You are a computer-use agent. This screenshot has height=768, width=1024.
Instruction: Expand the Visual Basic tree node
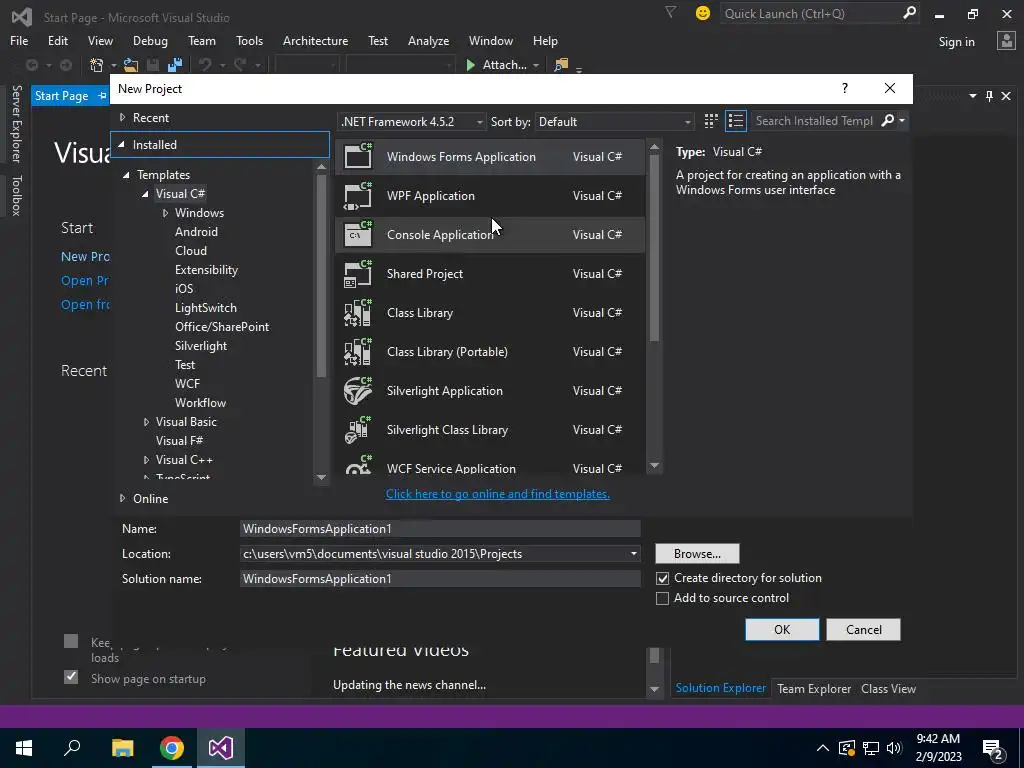click(x=146, y=422)
